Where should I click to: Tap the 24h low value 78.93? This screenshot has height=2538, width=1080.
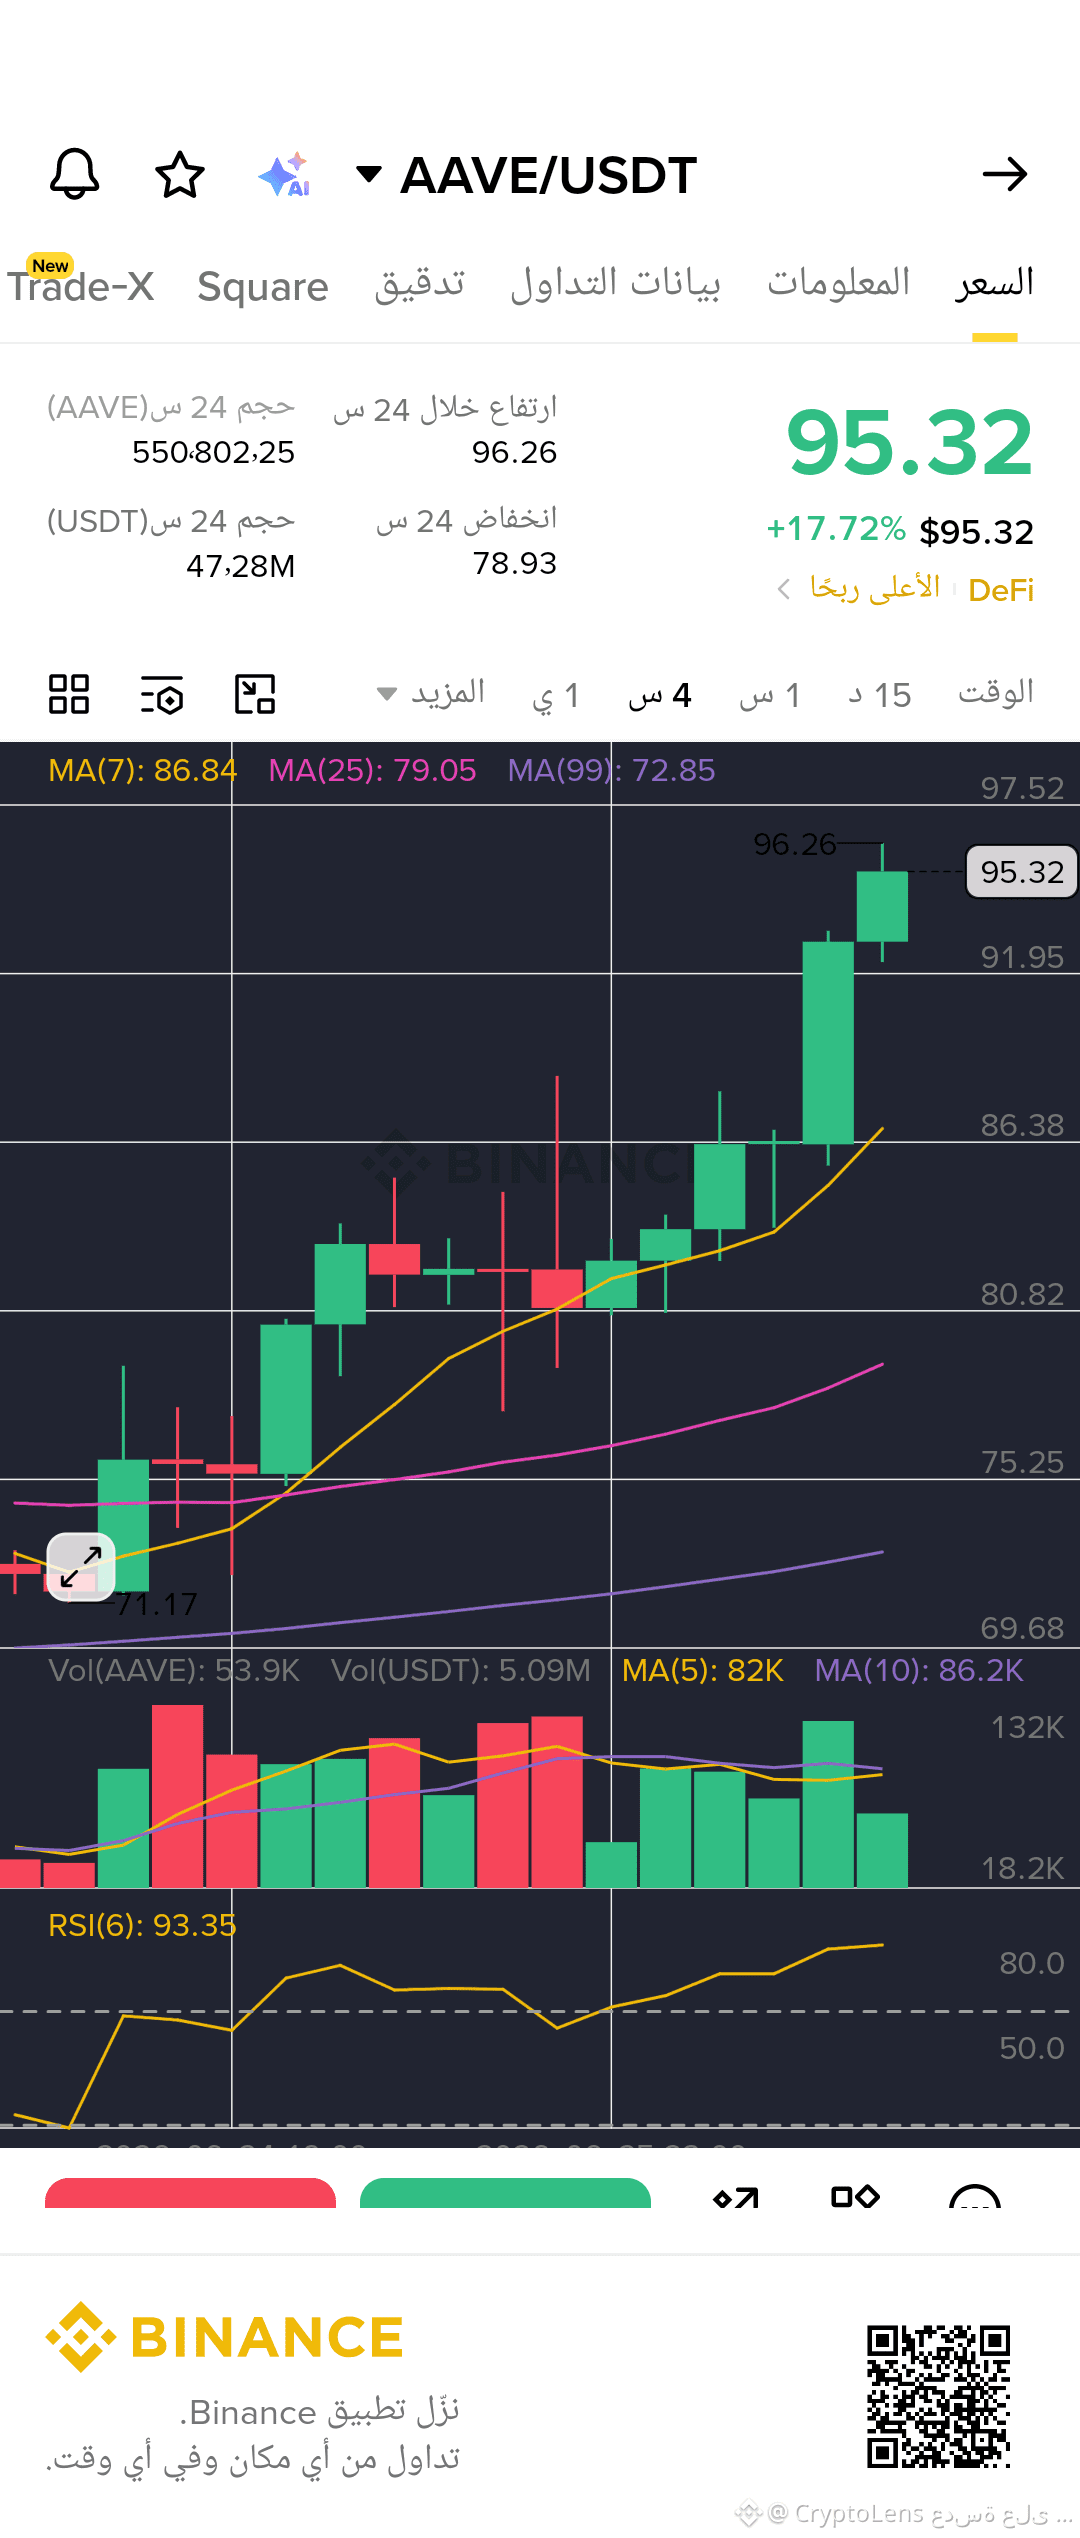pyautogui.click(x=514, y=563)
